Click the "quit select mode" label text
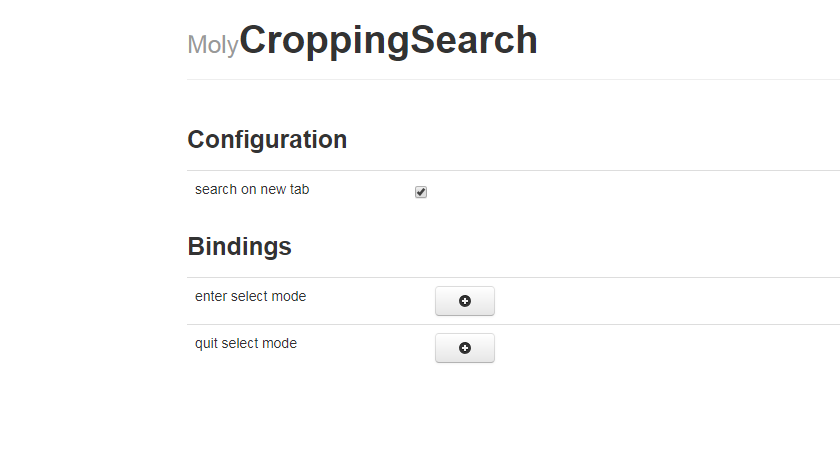 coord(246,343)
